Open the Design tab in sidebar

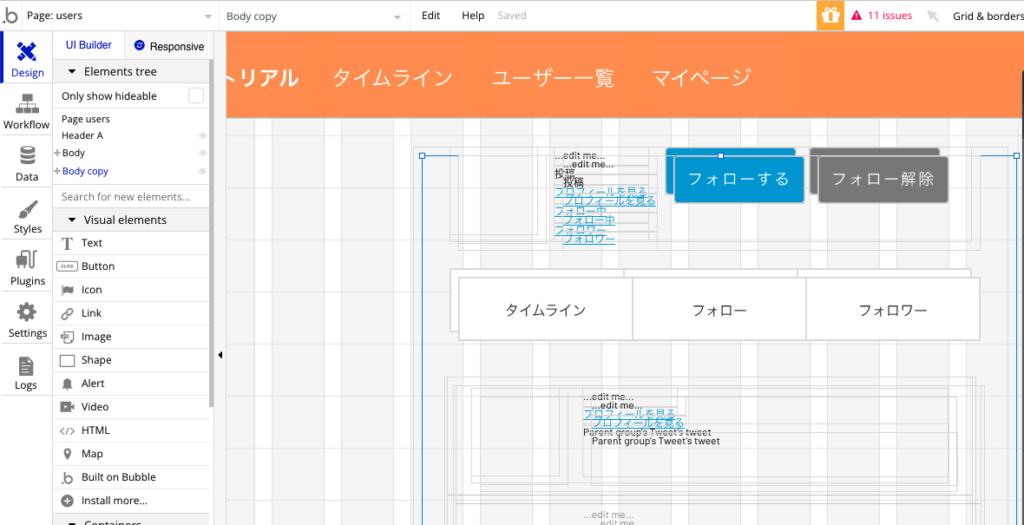point(27,60)
